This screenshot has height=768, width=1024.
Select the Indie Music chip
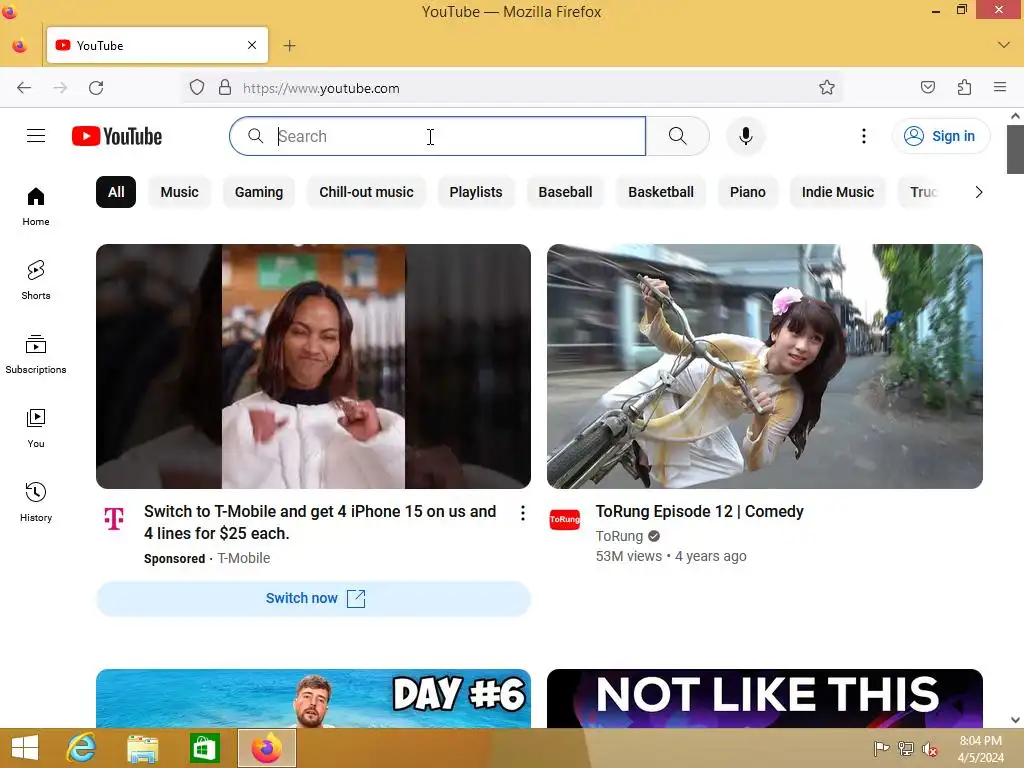coord(838,192)
